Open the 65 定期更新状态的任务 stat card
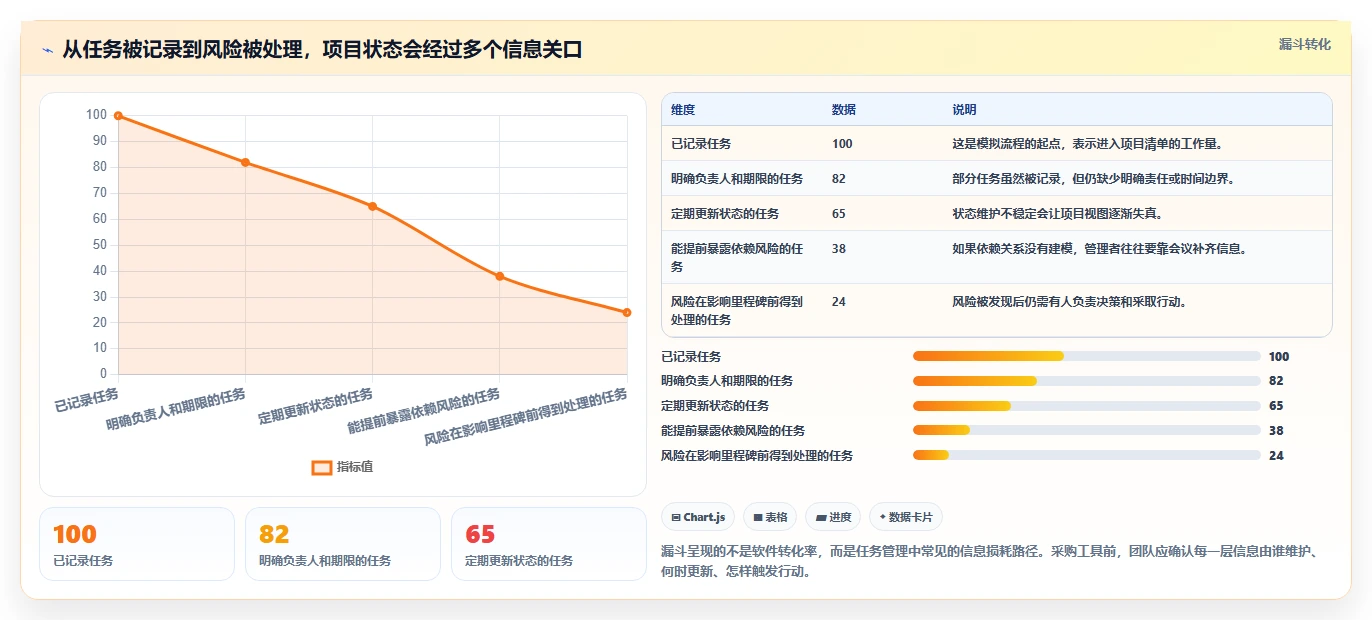This screenshot has width=1372, height=620. (x=549, y=544)
